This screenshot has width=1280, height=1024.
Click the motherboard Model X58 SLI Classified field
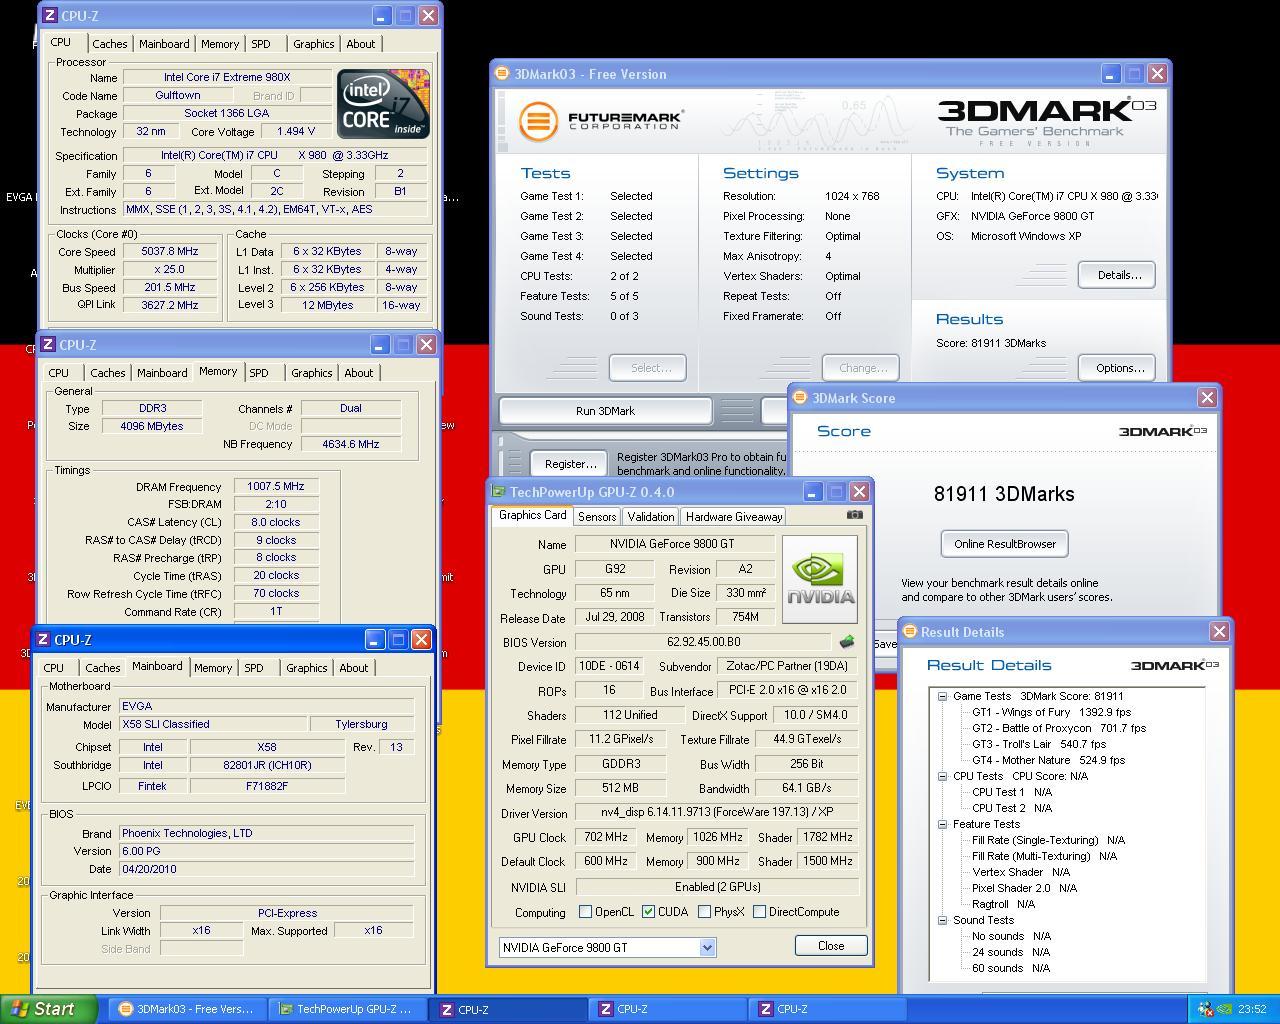[212, 724]
